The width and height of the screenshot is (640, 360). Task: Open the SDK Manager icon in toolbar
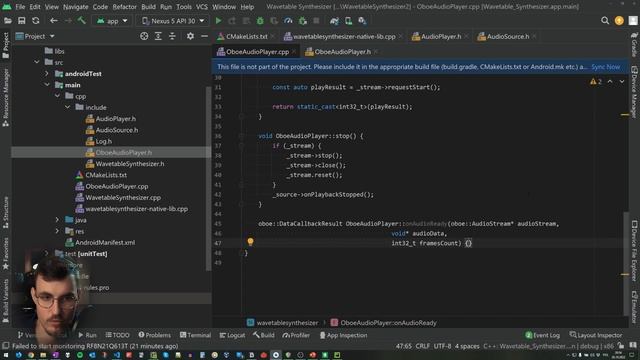tap(362, 20)
